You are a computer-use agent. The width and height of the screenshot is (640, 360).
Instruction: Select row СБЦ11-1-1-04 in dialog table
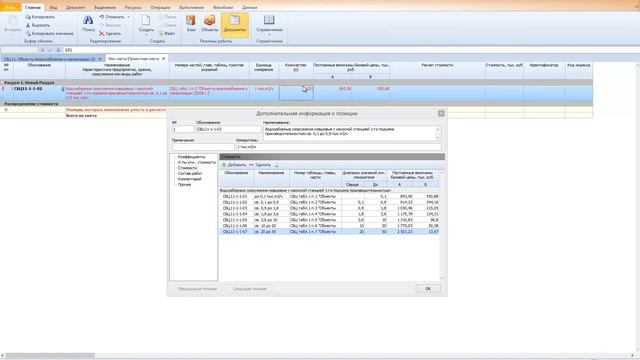(329, 214)
